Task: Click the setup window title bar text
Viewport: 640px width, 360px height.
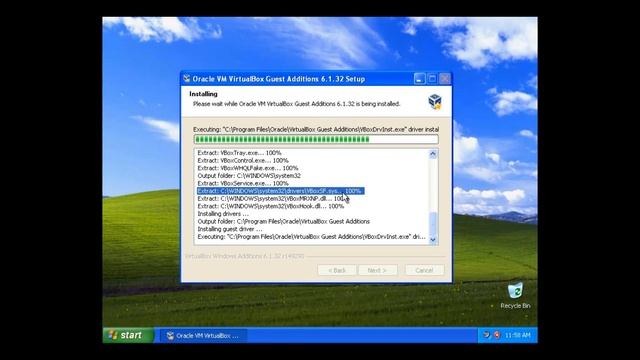Action: point(279,79)
